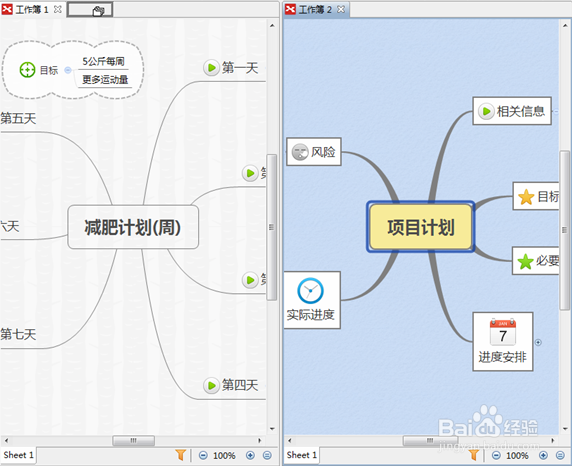Click the grey face marker on 风险
The image size is (572, 466).
(300, 152)
